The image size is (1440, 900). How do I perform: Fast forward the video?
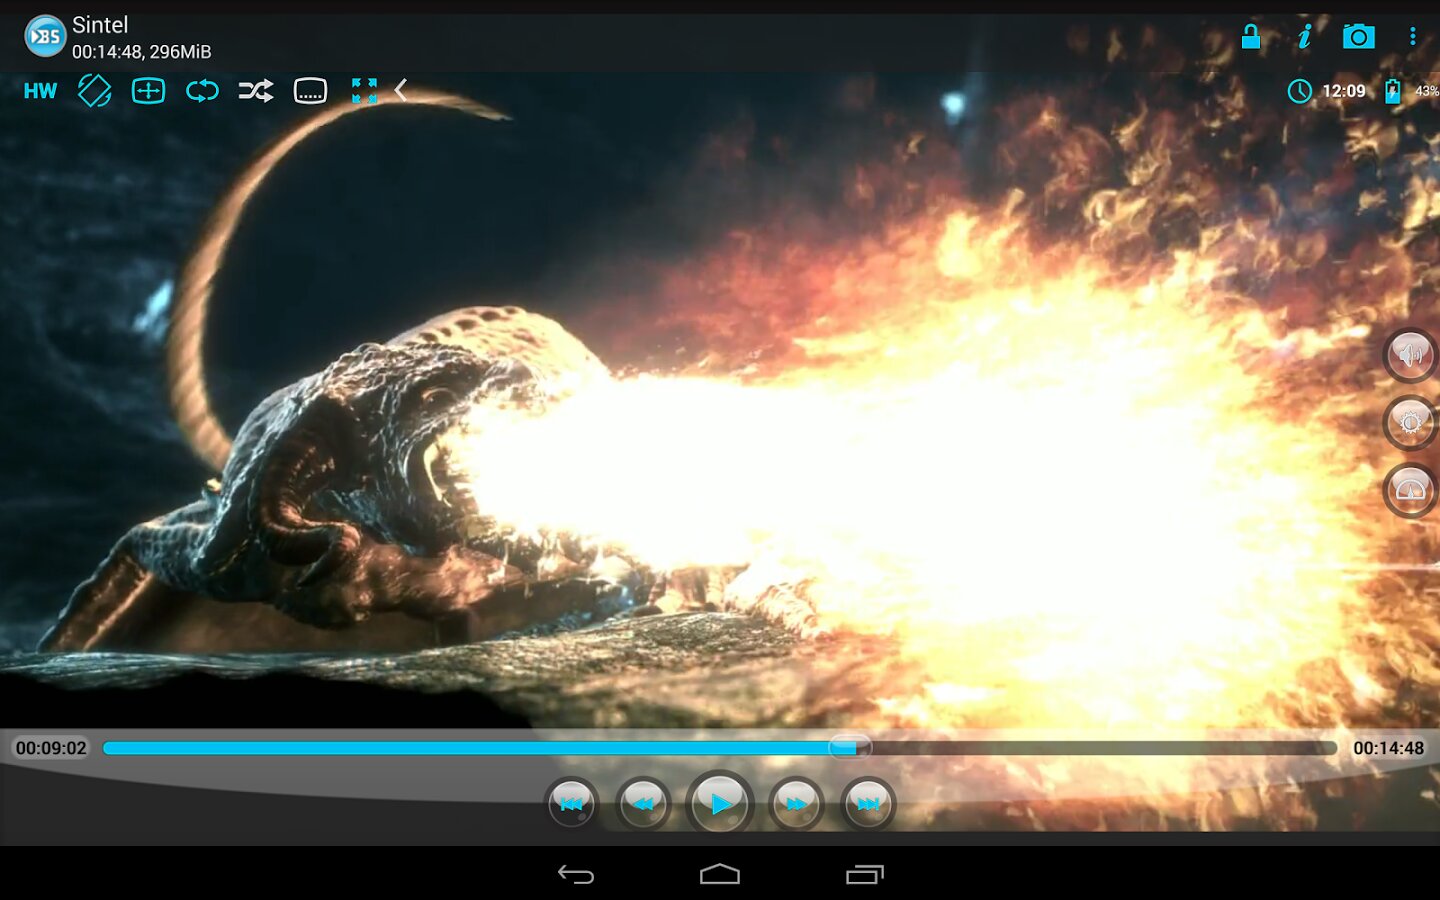(x=796, y=803)
